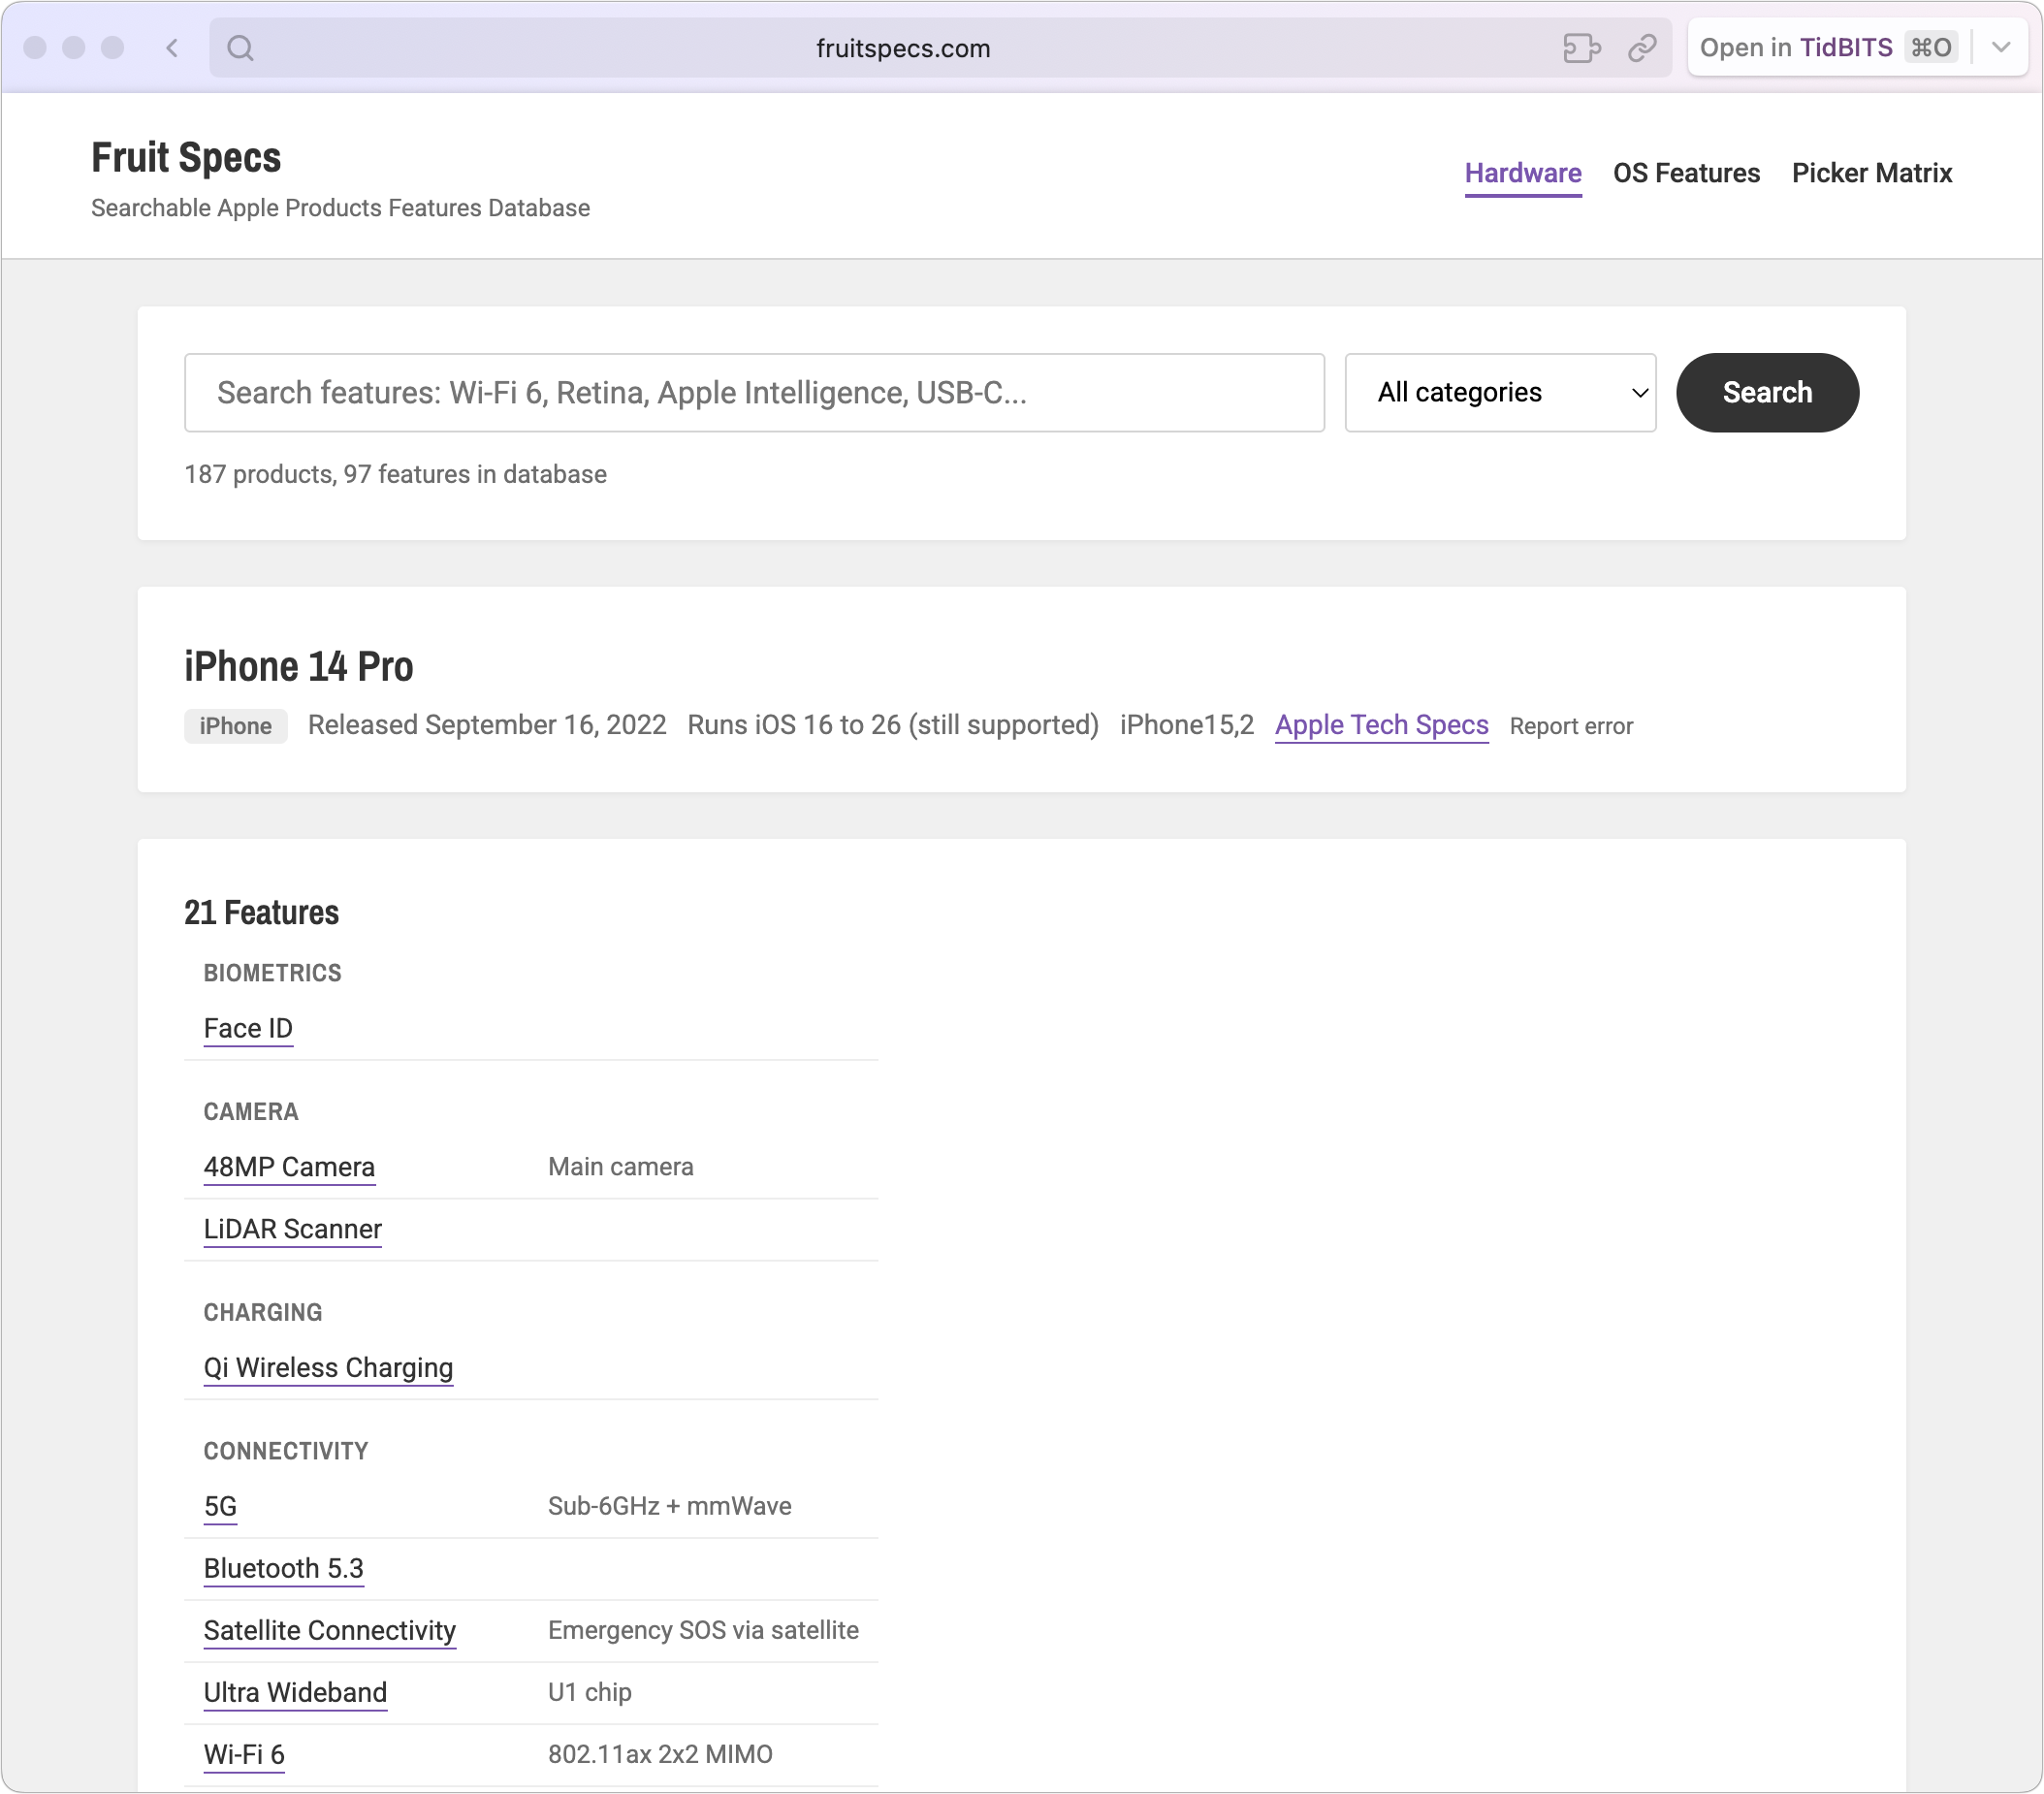Viewport: 2044px width, 1794px height.
Task: Open the Fruit Specs home title
Action: click(x=186, y=157)
